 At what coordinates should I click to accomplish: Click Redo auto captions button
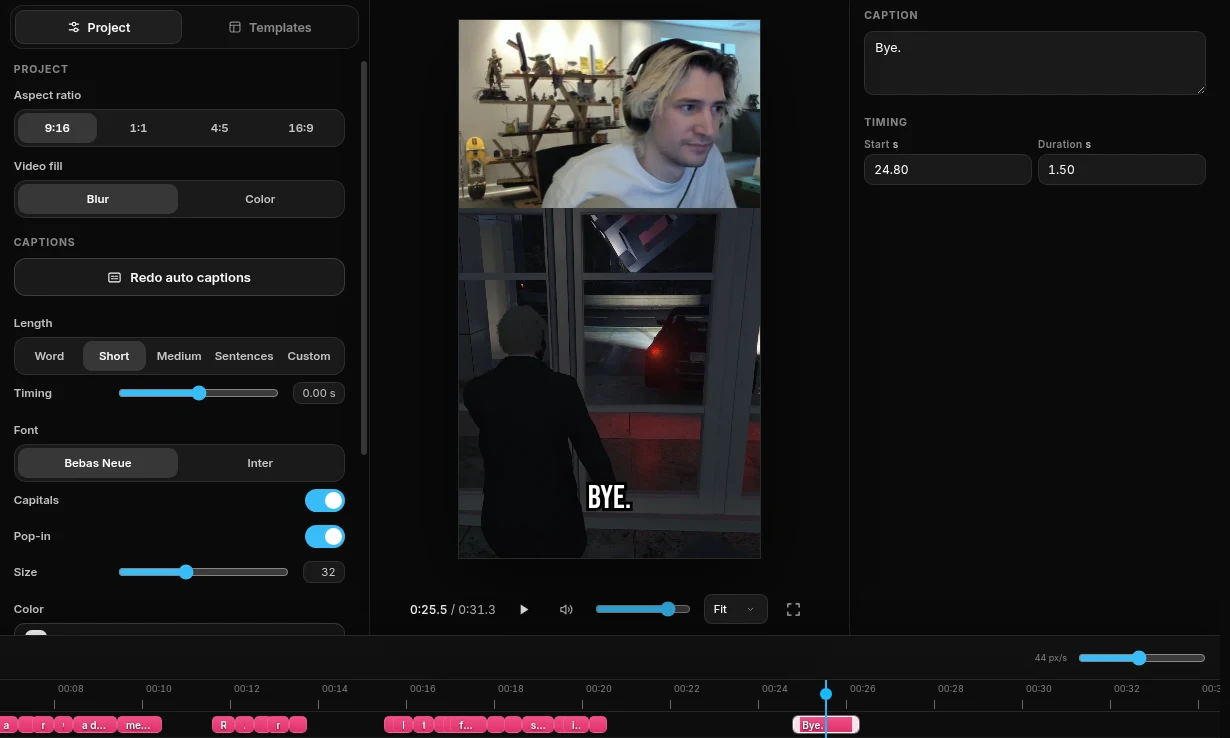tap(179, 277)
